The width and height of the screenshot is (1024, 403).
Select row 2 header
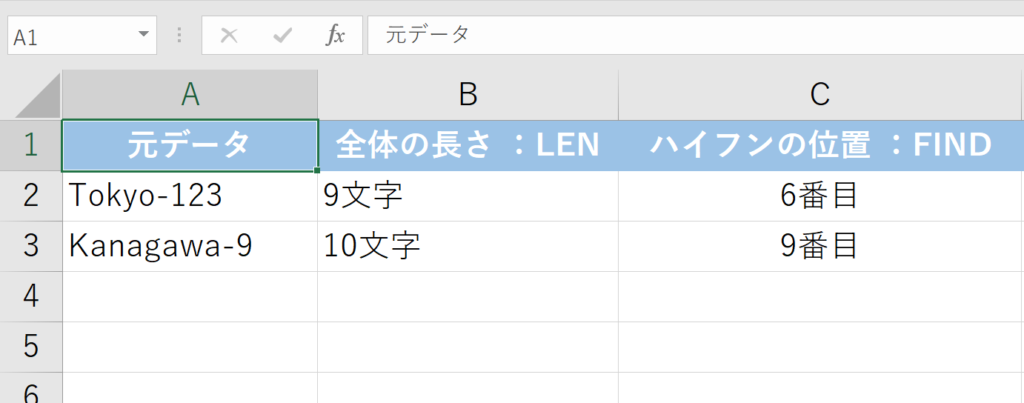coord(30,196)
